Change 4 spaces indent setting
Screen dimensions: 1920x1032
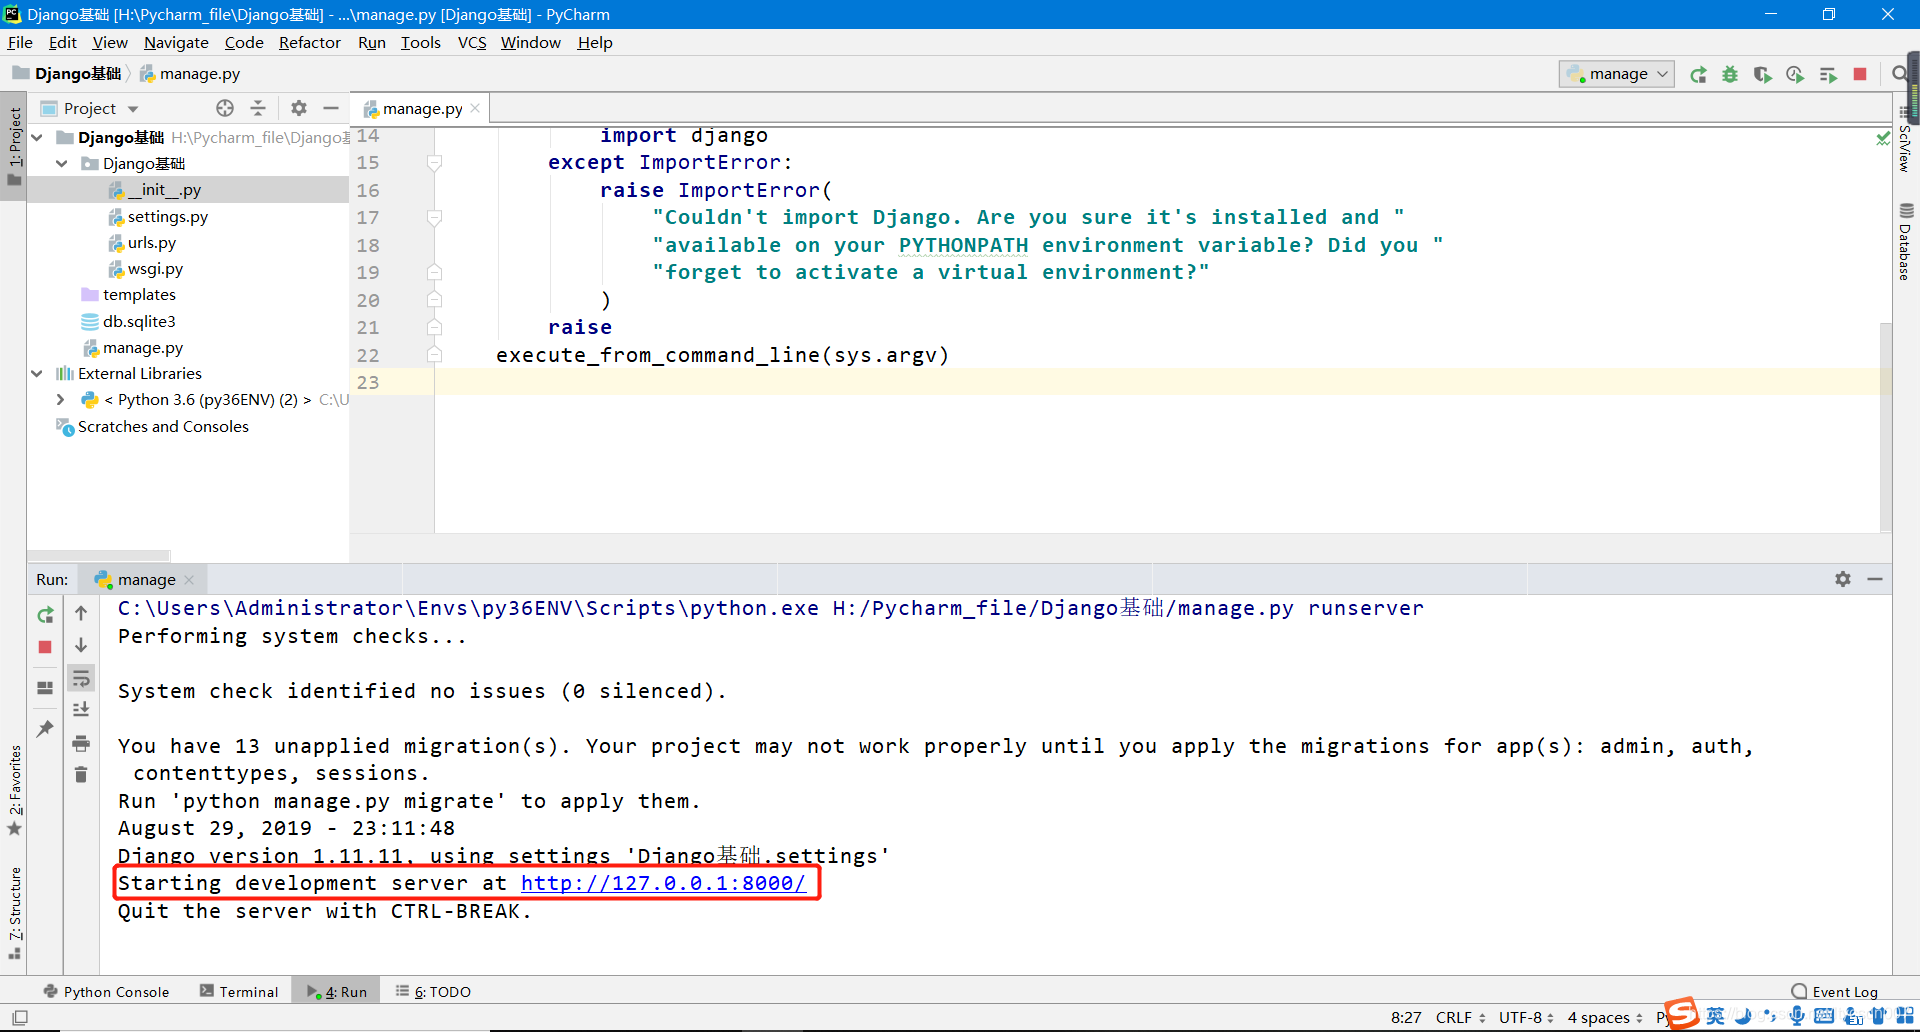click(1604, 1018)
